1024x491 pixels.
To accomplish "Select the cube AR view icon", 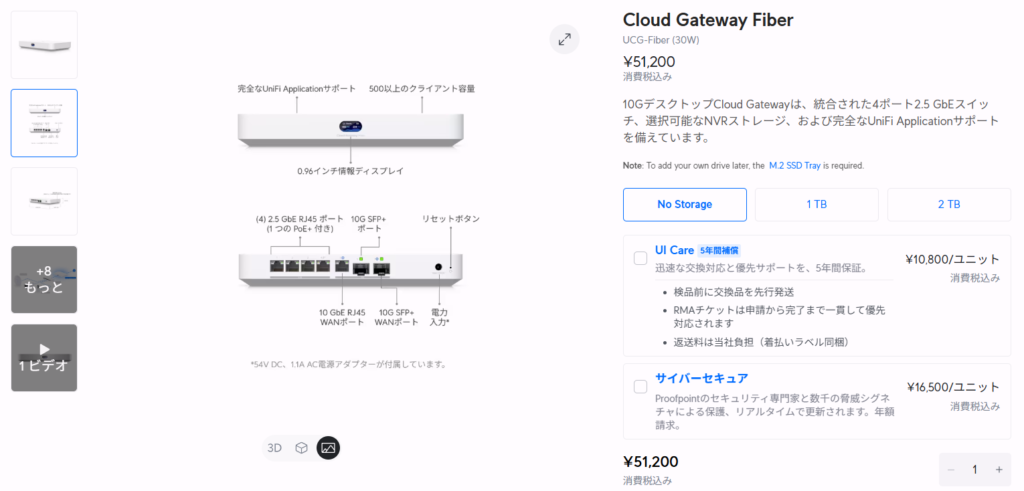I will pyautogui.click(x=301, y=448).
